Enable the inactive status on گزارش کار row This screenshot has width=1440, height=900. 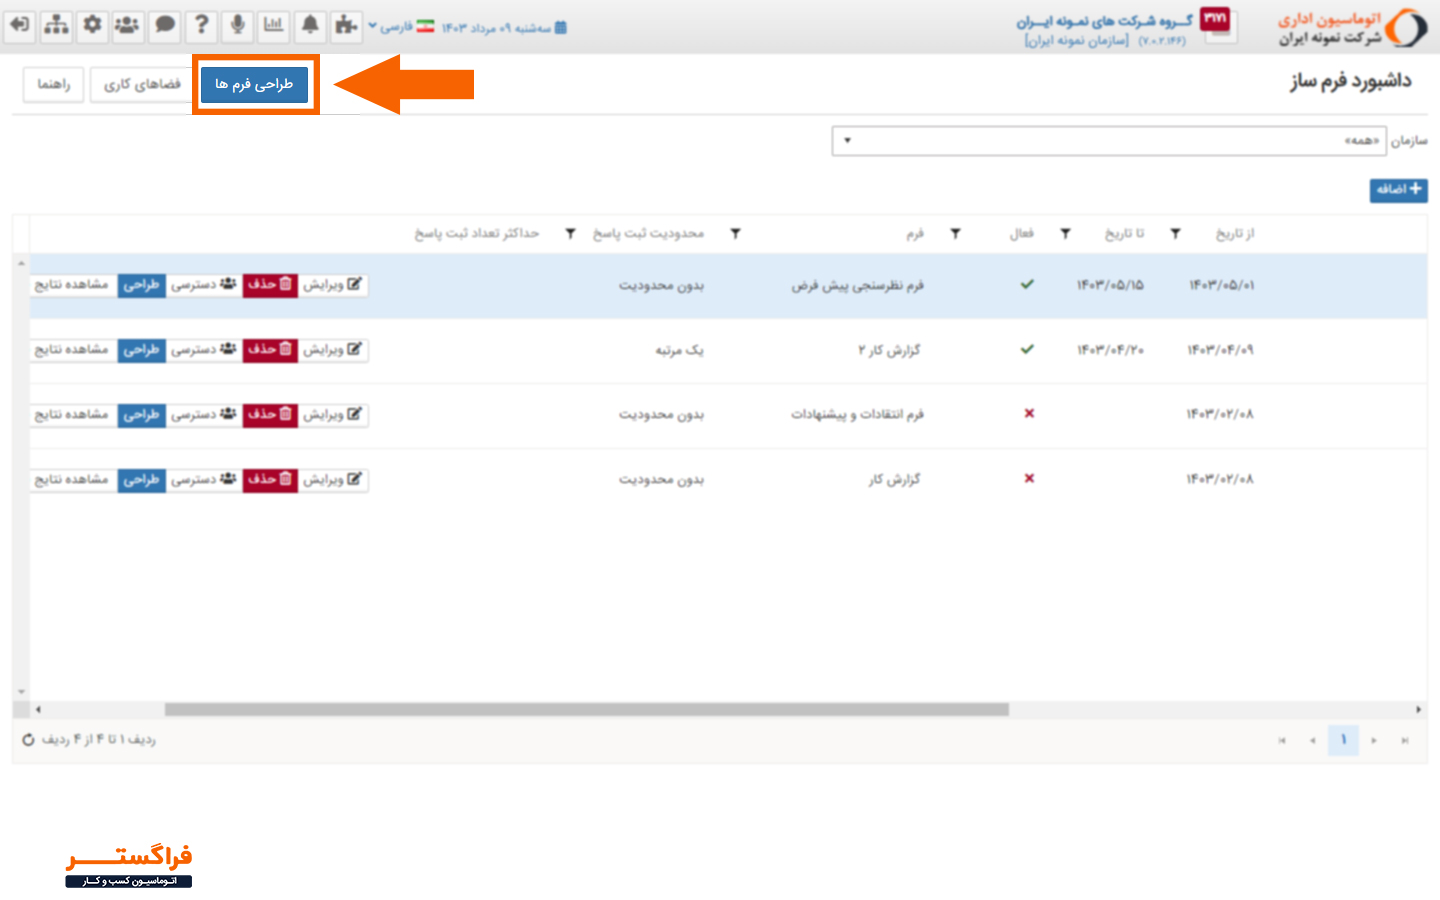point(1028,479)
